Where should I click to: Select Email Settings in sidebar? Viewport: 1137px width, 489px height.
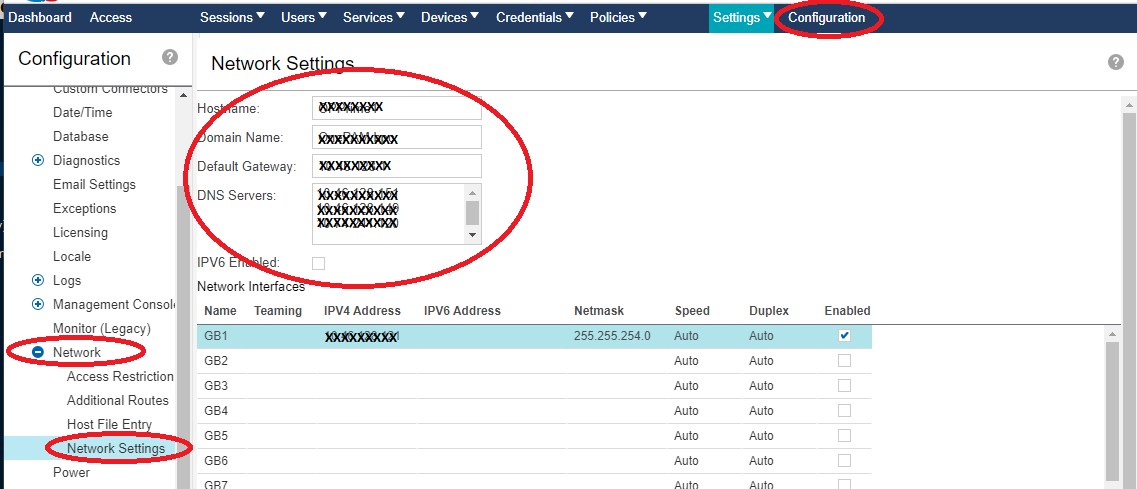click(94, 184)
